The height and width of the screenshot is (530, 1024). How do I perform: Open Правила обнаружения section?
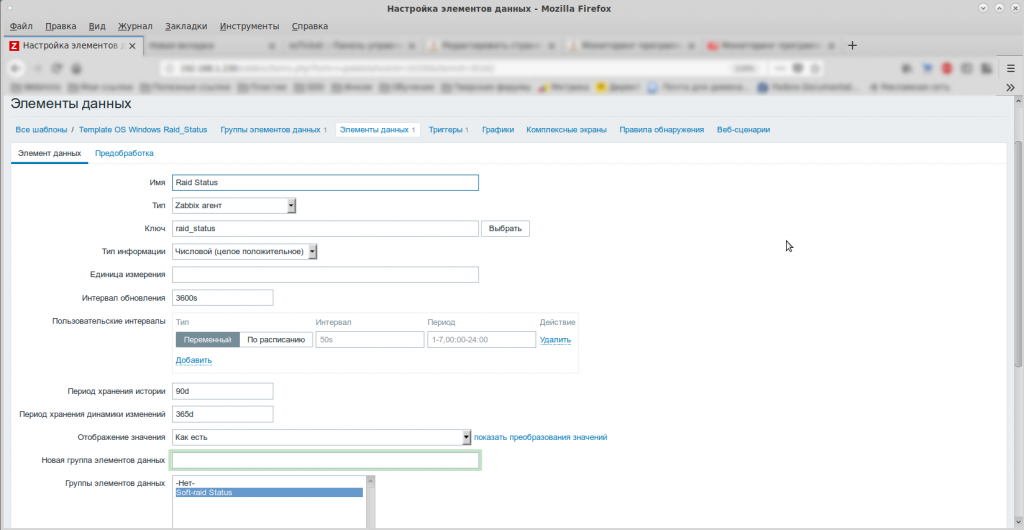point(662,130)
